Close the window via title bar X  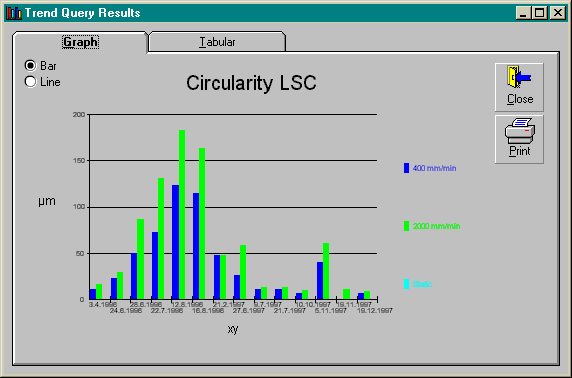(x=557, y=13)
